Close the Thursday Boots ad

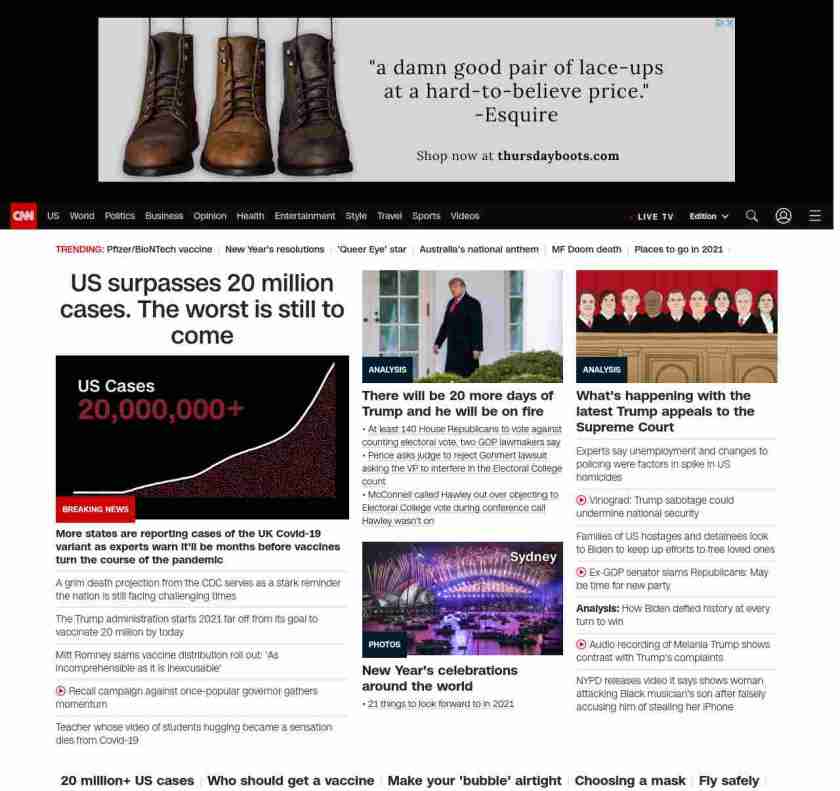pyautogui.click(x=730, y=23)
